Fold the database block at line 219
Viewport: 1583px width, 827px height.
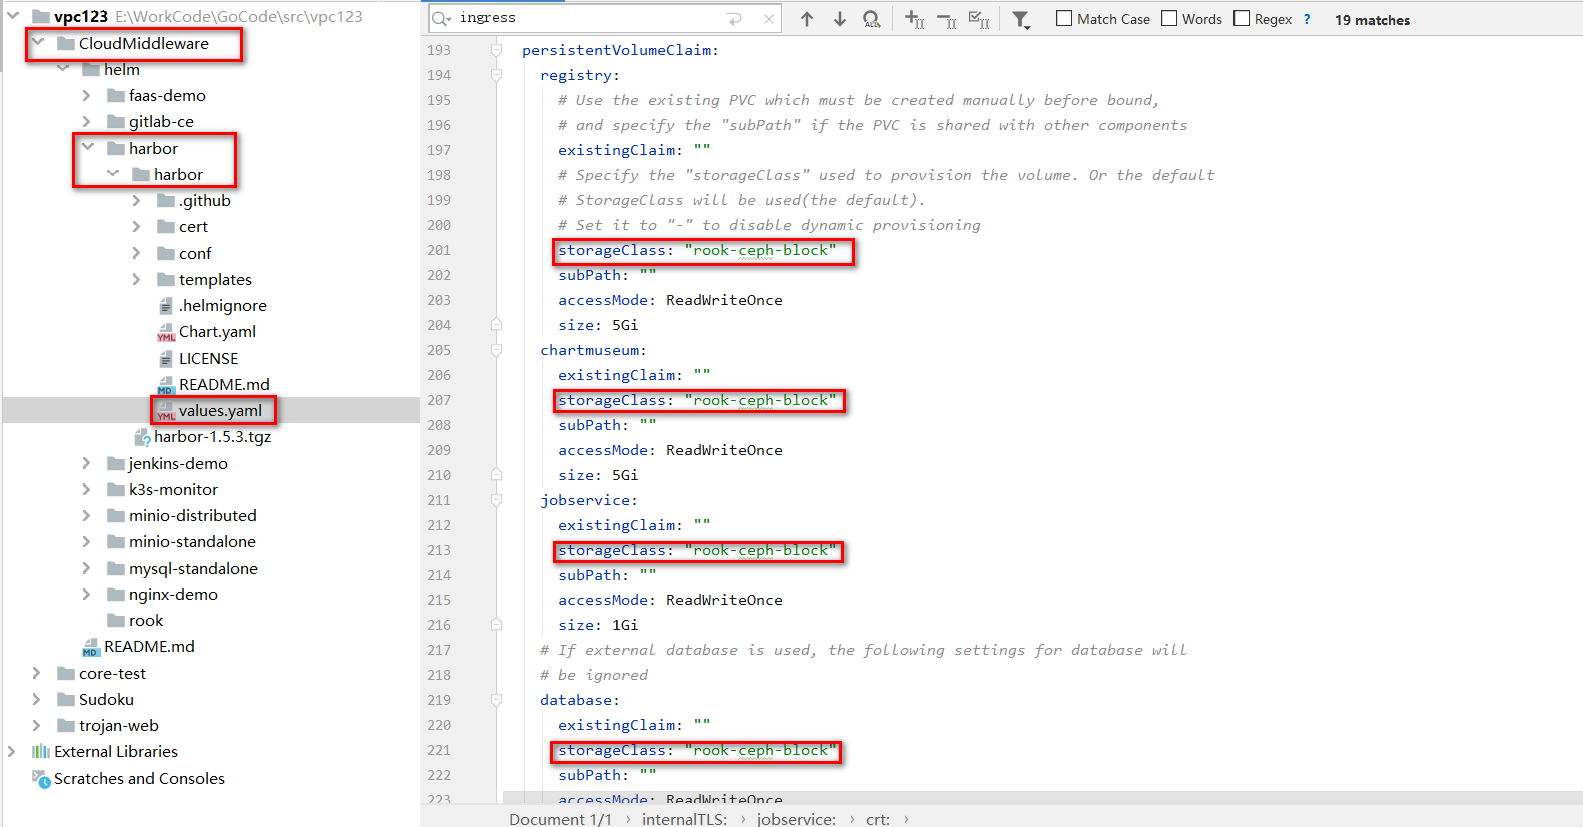tap(496, 700)
